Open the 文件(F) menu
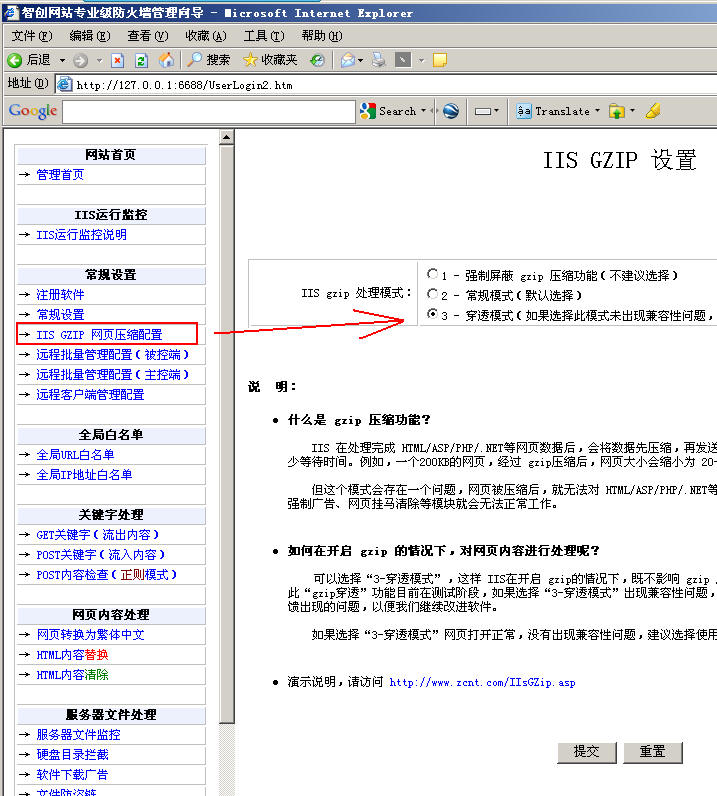Image resolution: width=717 pixels, height=796 pixels. (32, 36)
